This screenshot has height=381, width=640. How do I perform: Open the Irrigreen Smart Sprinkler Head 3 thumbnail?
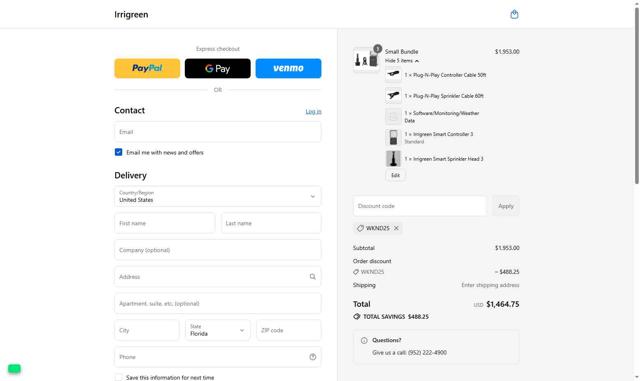click(393, 159)
